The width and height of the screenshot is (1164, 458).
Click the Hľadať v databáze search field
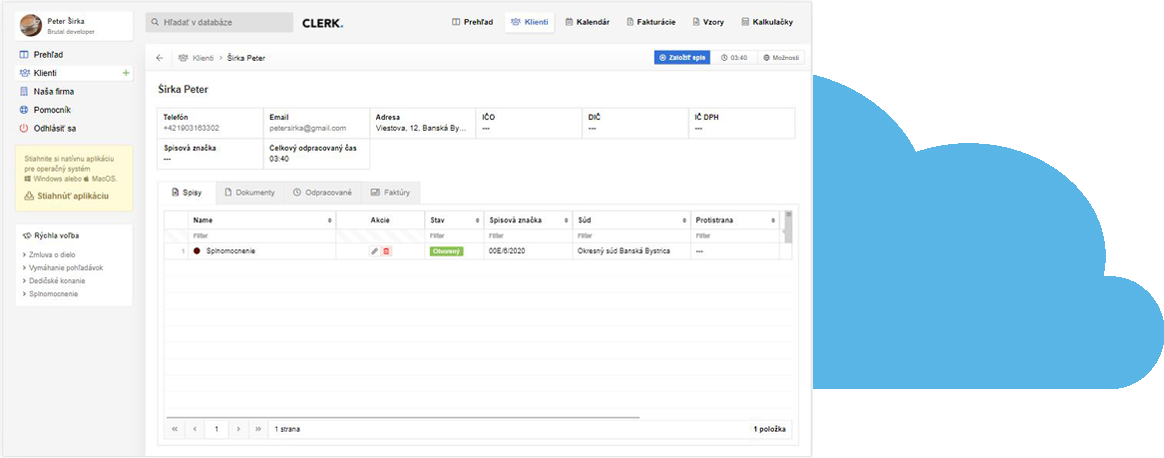click(x=219, y=21)
